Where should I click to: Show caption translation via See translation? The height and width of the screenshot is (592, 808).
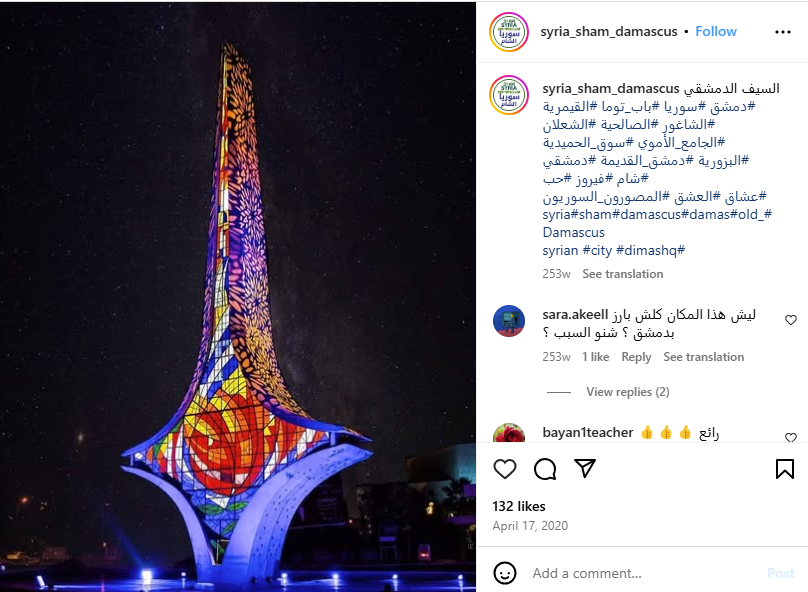[x=622, y=274]
